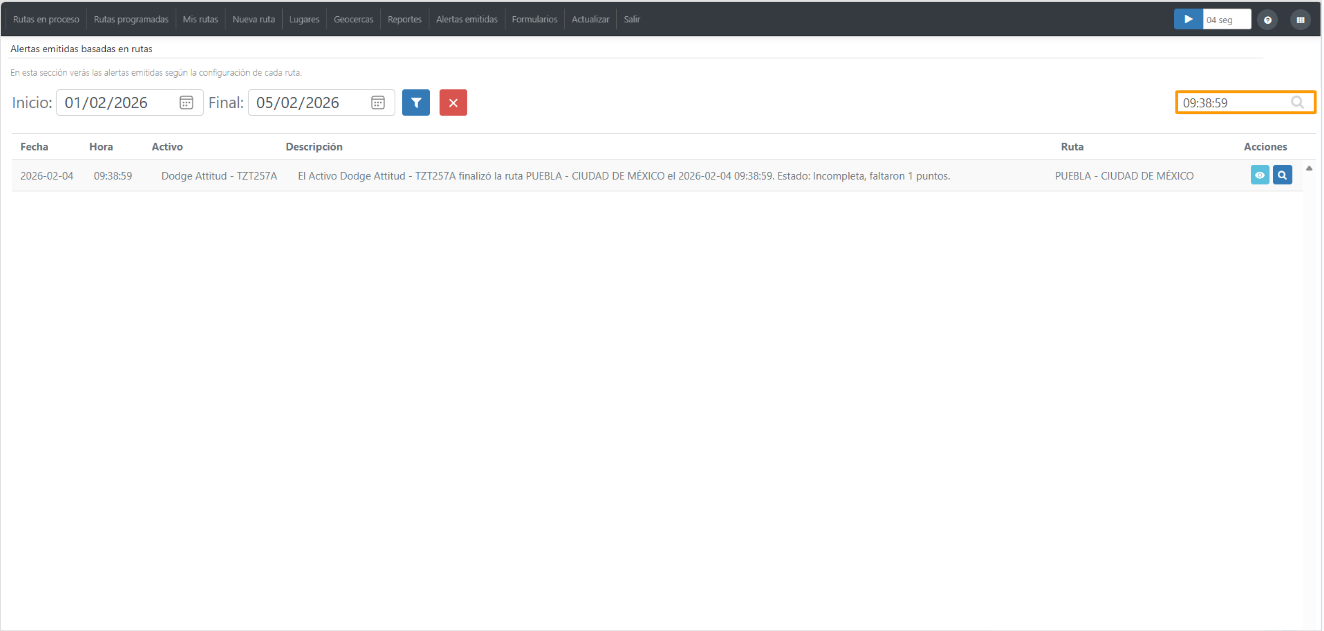This screenshot has height=631, width=1324.
Task: Click Actualizar to refresh data
Action: click(590, 19)
